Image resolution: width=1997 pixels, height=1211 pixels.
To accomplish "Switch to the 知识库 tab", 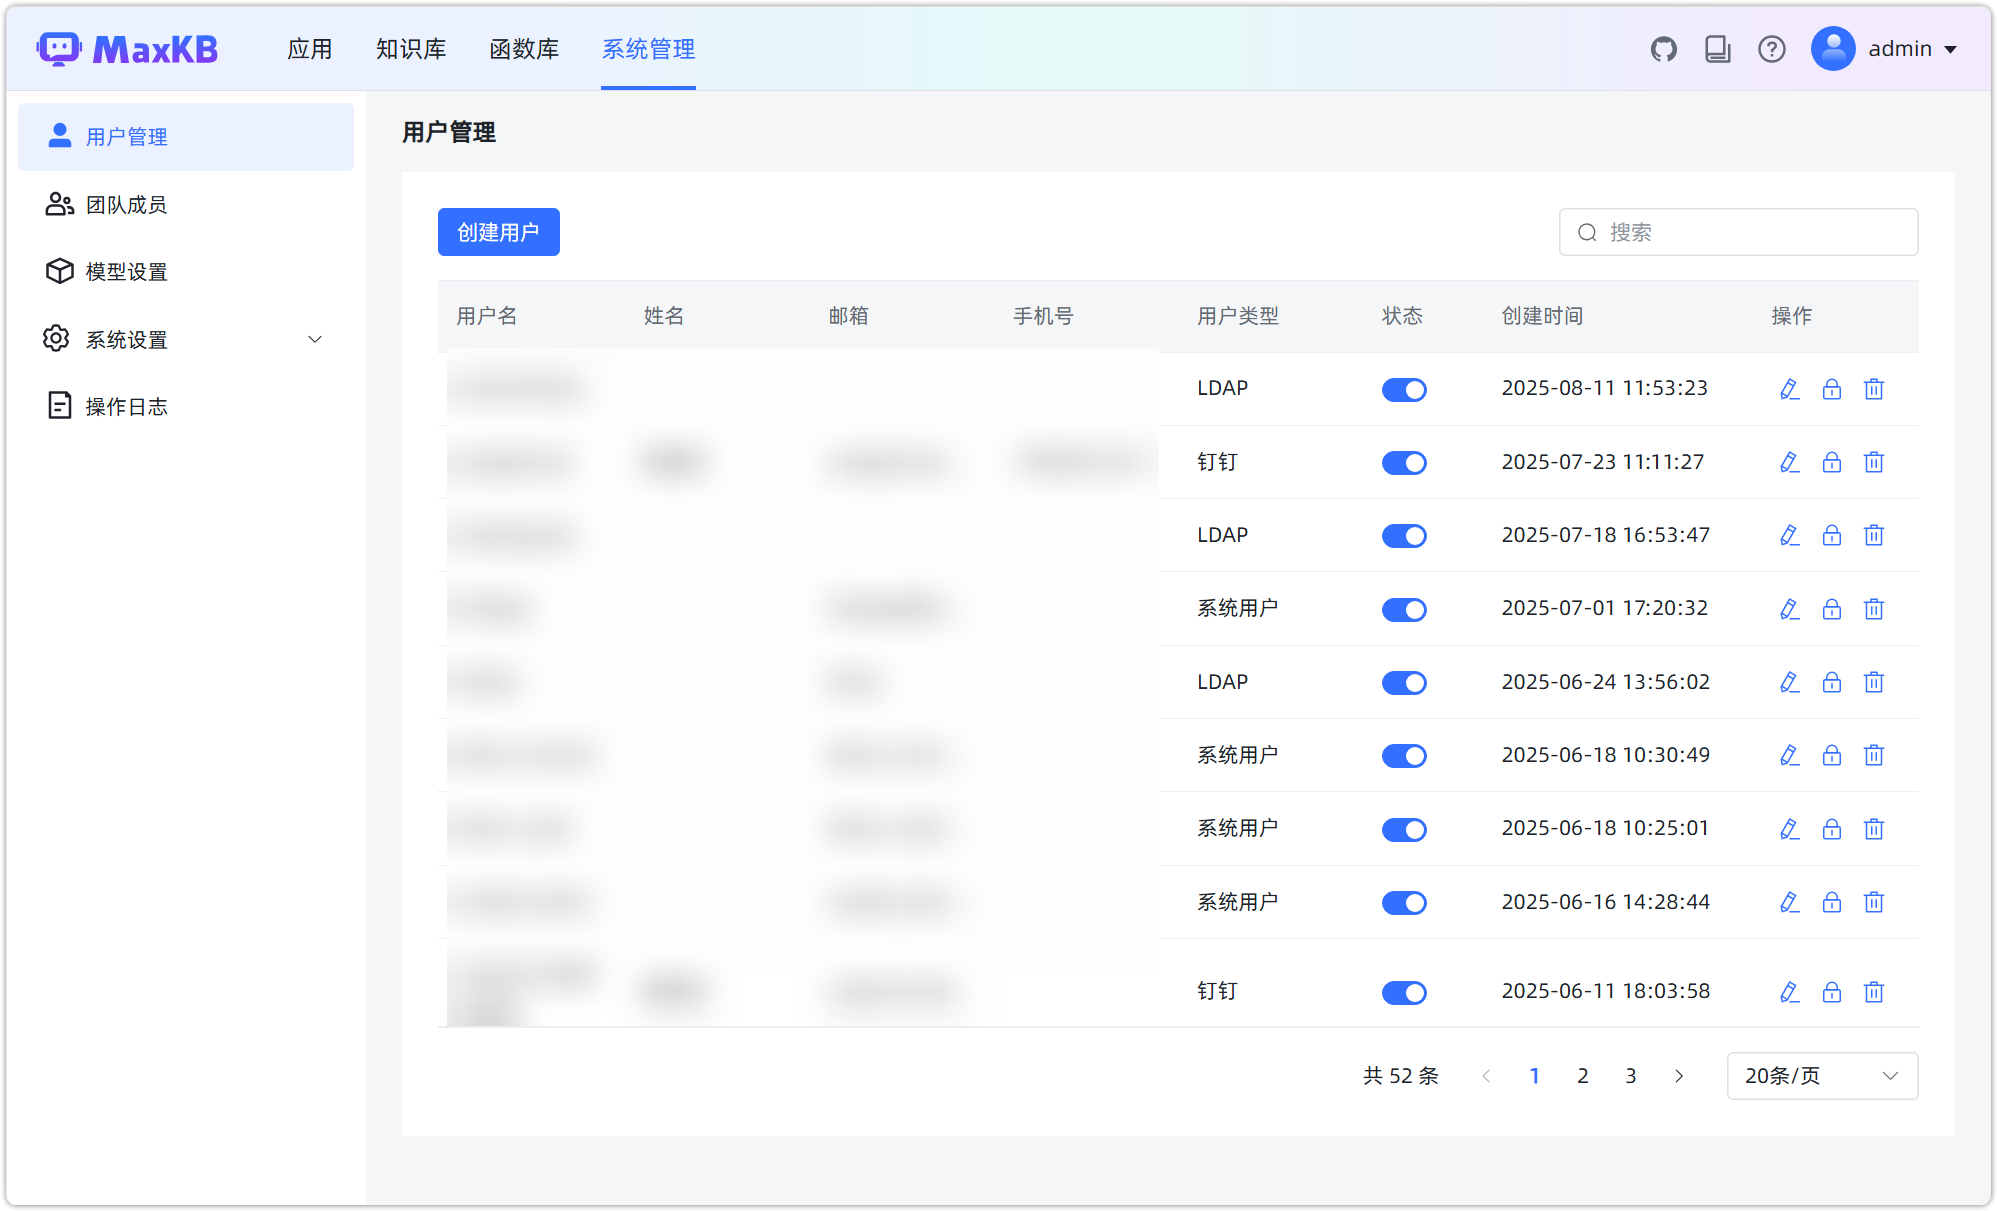I will click(x=410, y=48).
